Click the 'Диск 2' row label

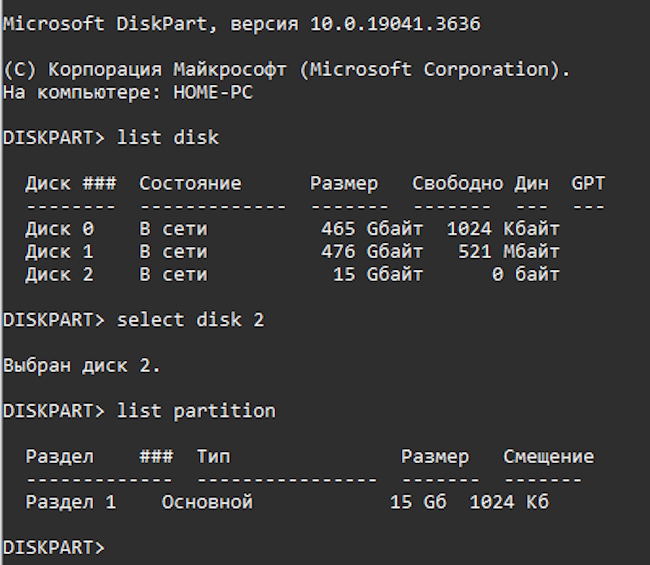(60, 275)
